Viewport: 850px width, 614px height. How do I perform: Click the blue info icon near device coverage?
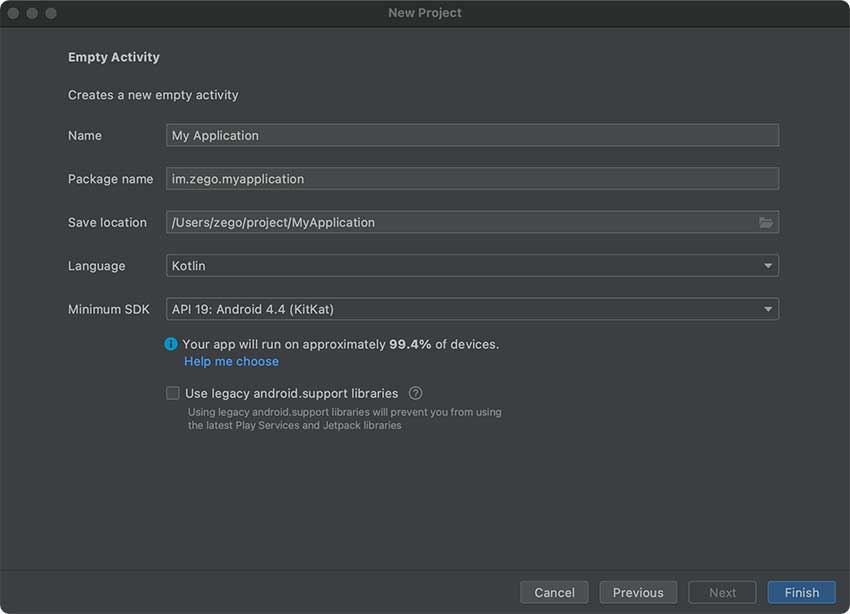172,344
